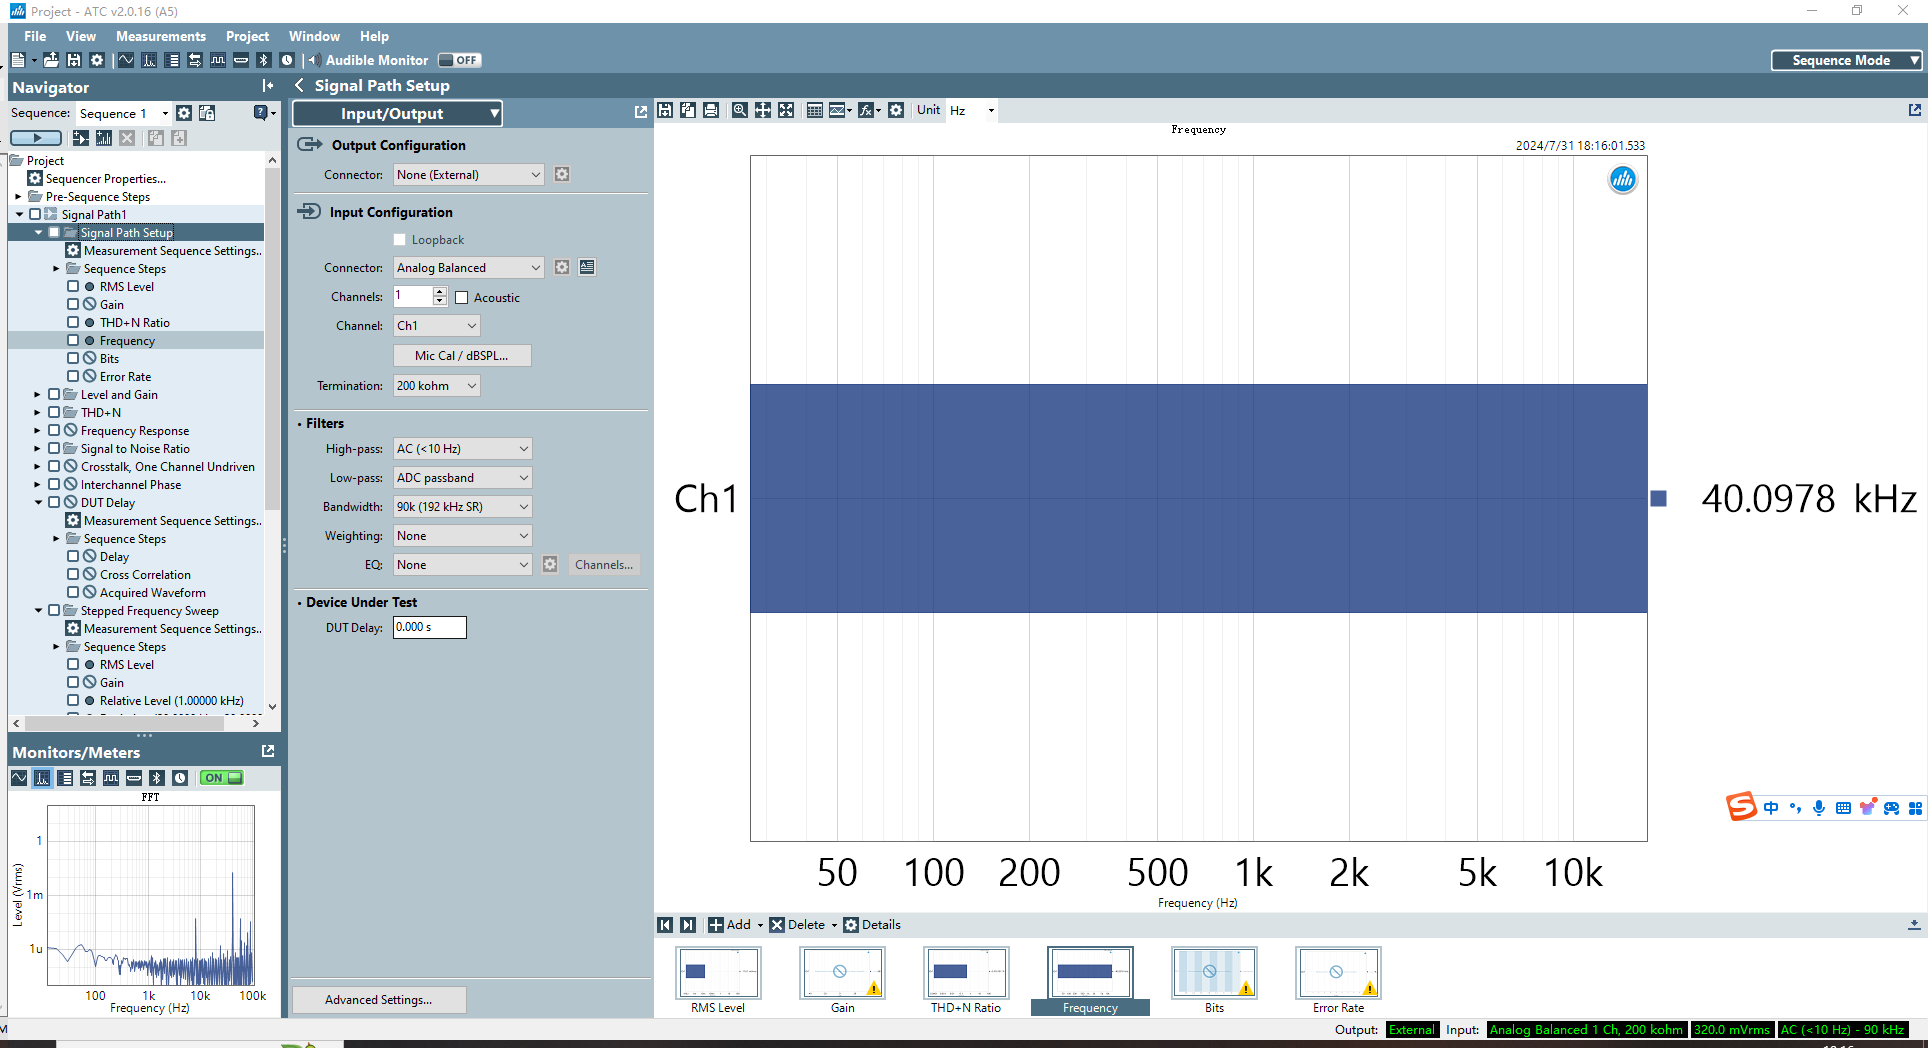Click the zoom icon in the graph toolbar
This screenshot has height=1048, width=1928.
pyautogui.click(x=739, y=110)
